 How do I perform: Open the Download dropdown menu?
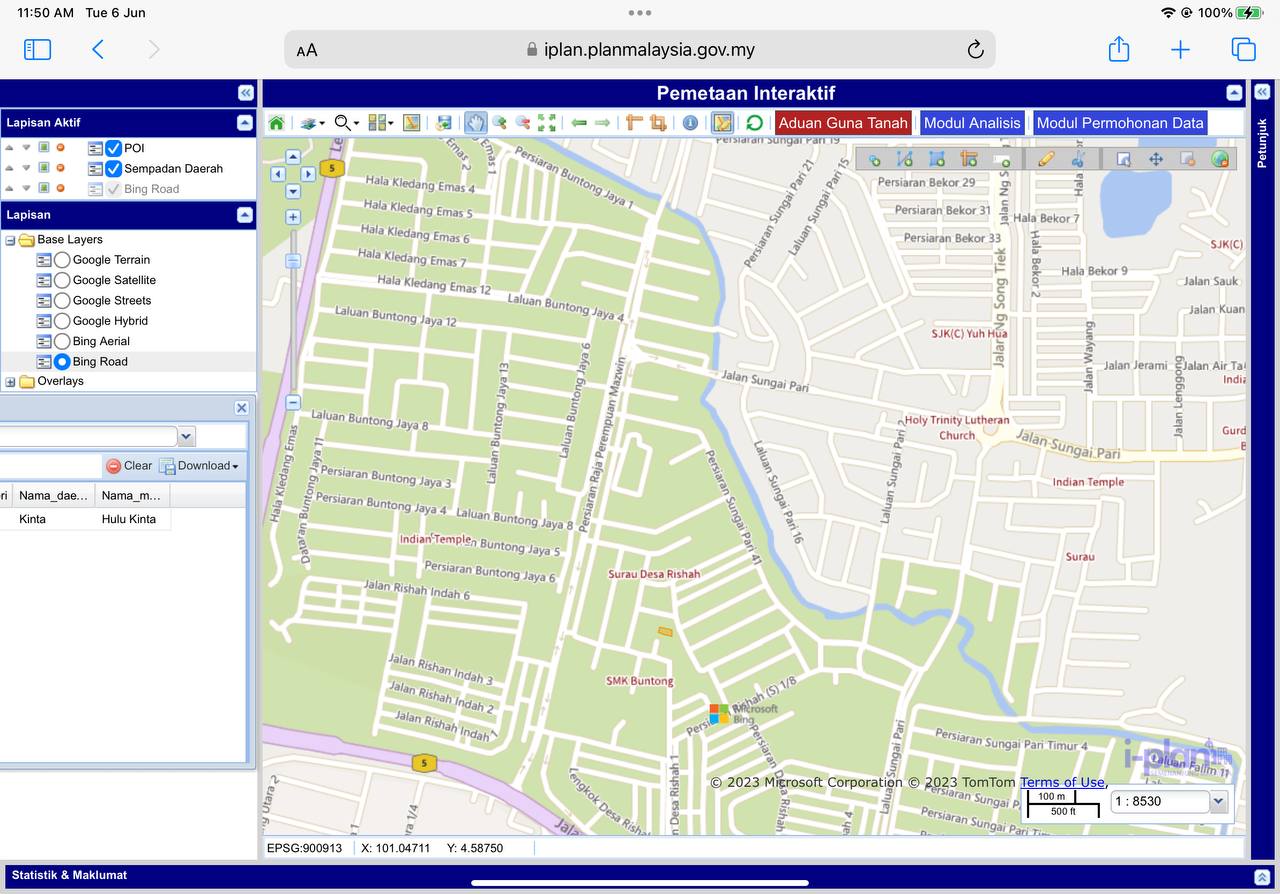point(201,466)
